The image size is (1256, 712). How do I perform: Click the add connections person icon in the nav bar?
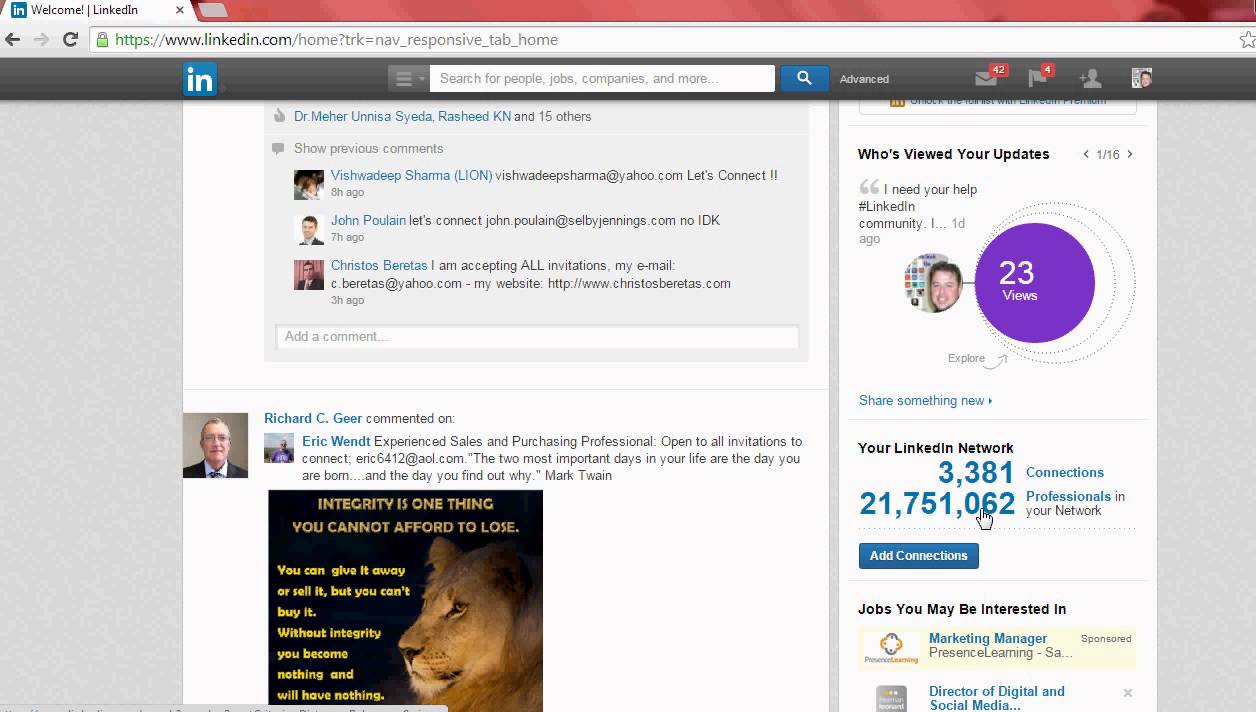click(x=1090, y=78)
